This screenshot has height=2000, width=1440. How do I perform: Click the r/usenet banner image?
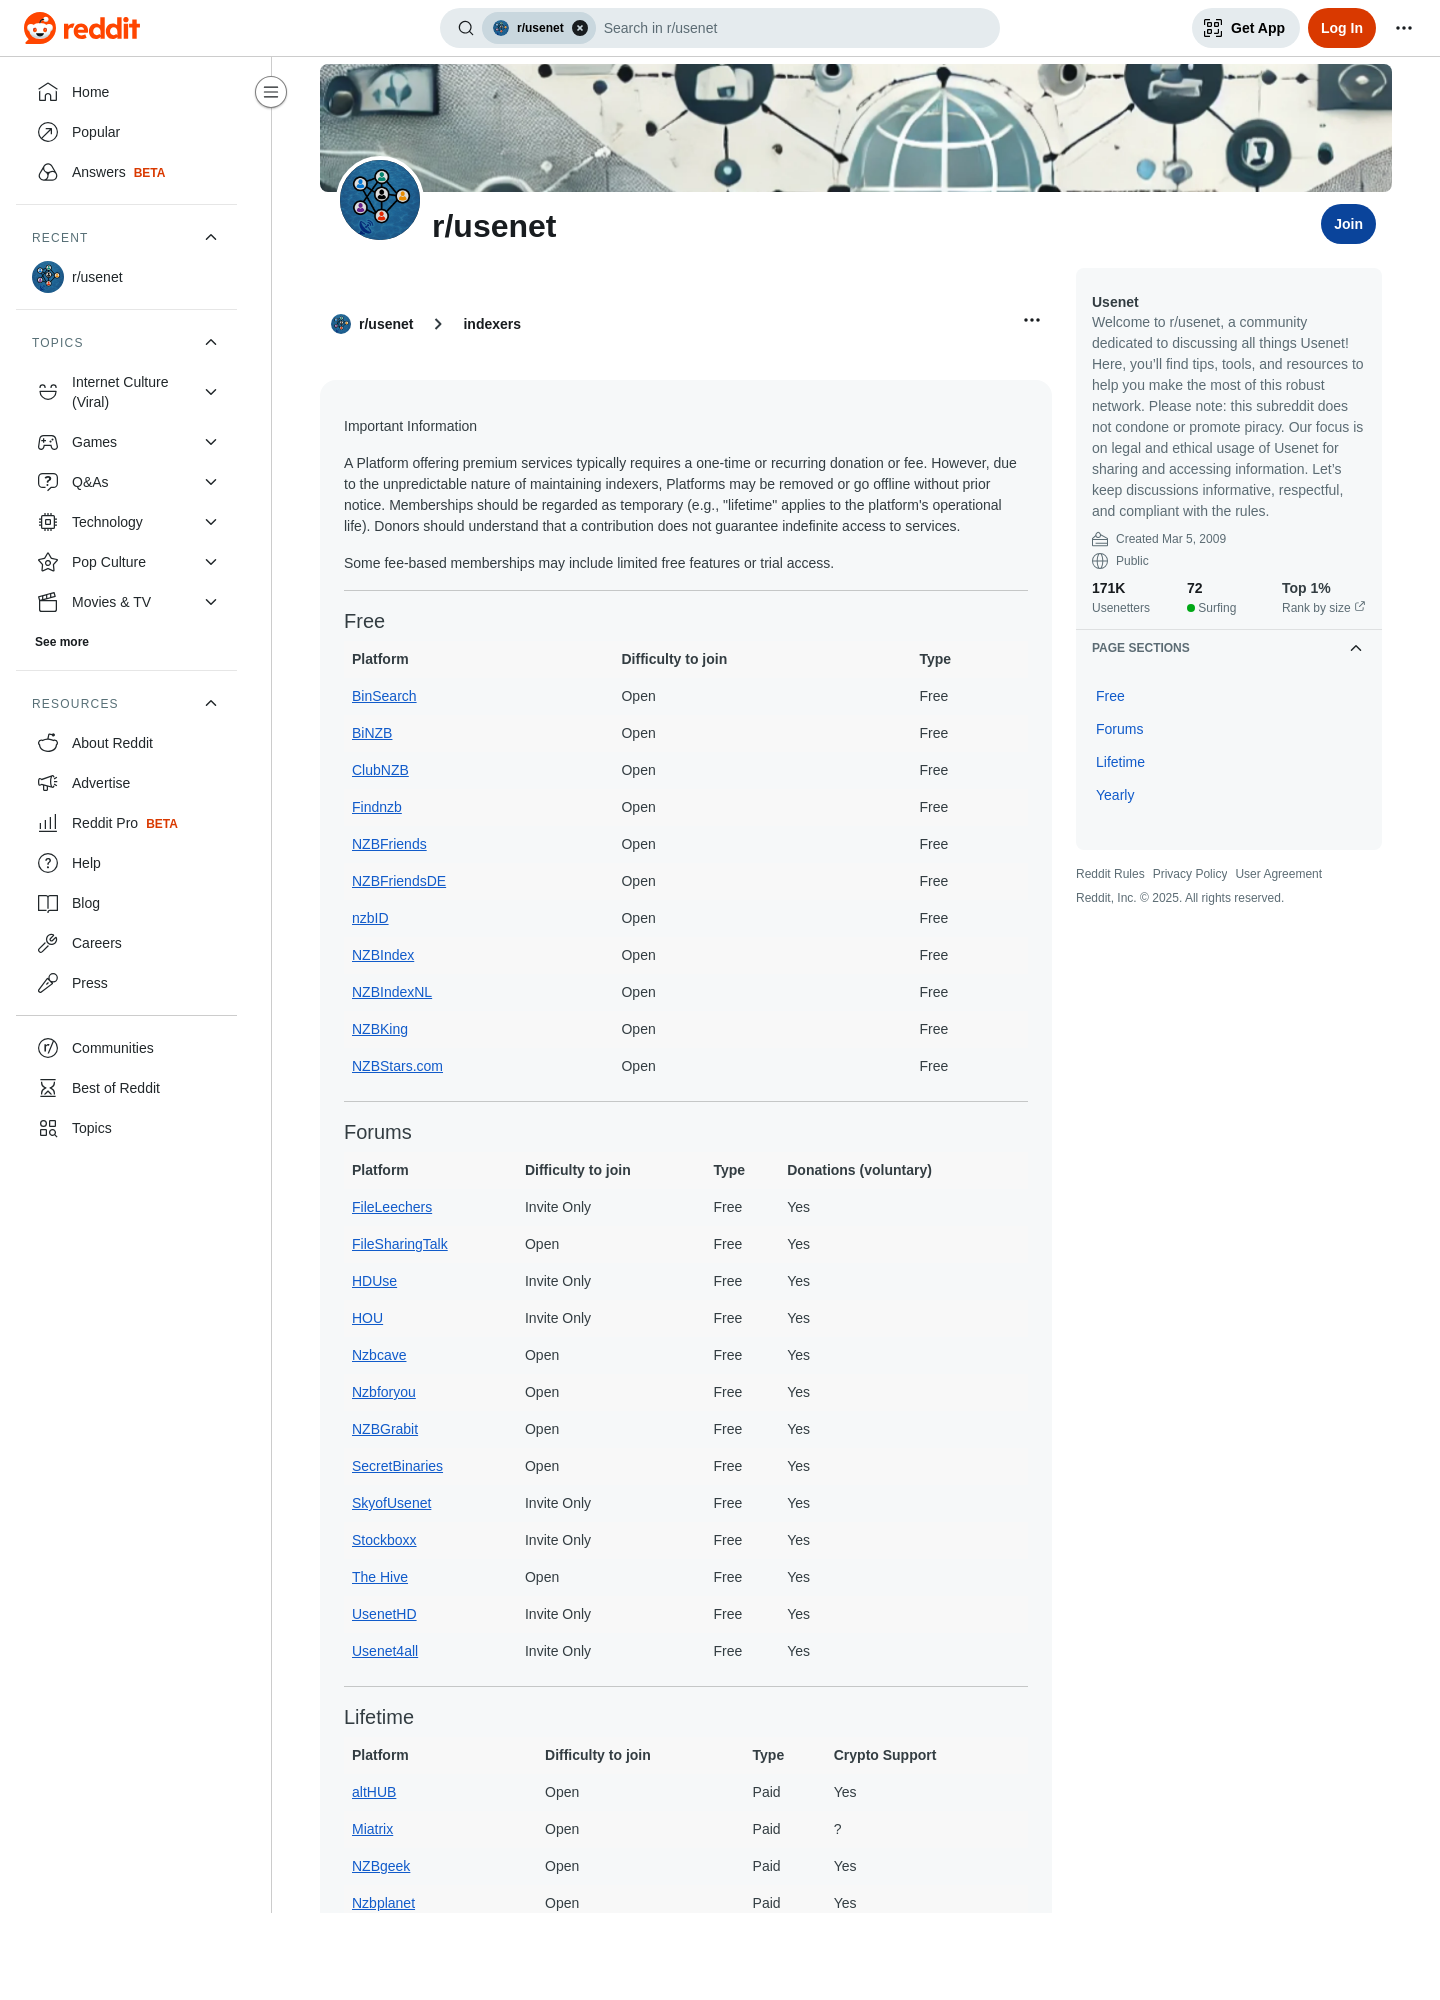point(856,128)
